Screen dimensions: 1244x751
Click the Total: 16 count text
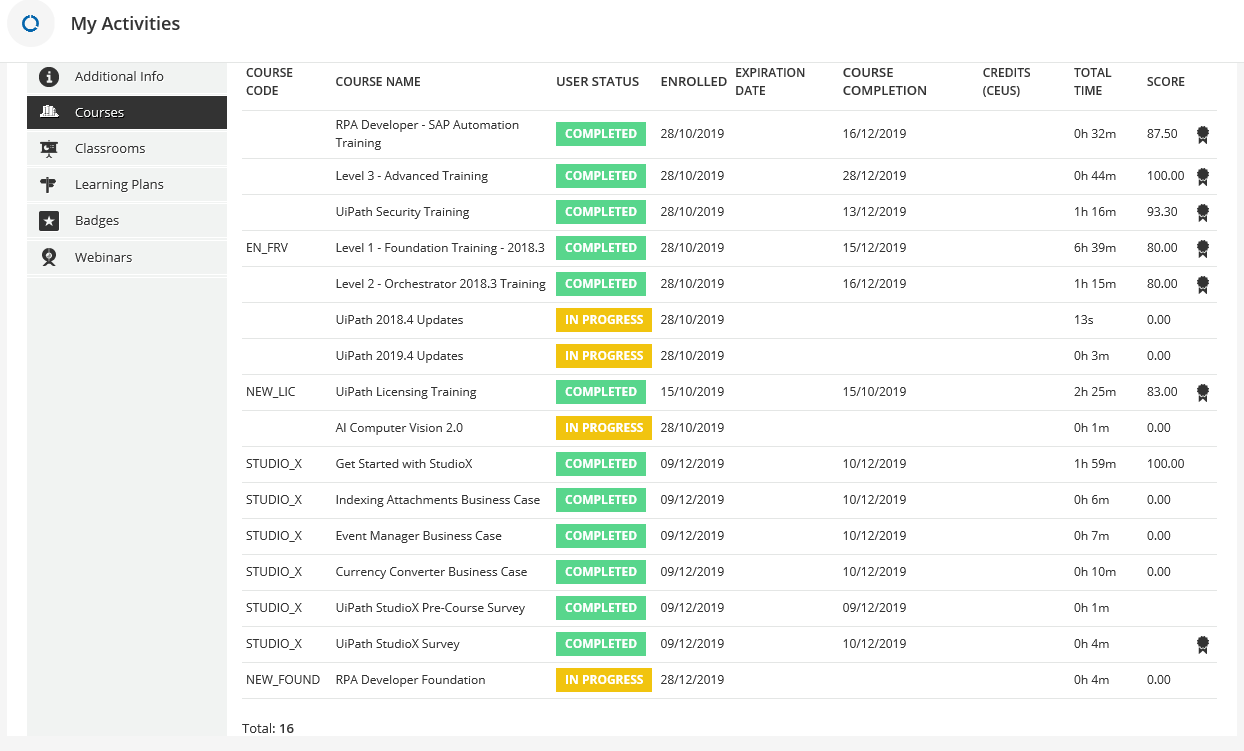268,729
